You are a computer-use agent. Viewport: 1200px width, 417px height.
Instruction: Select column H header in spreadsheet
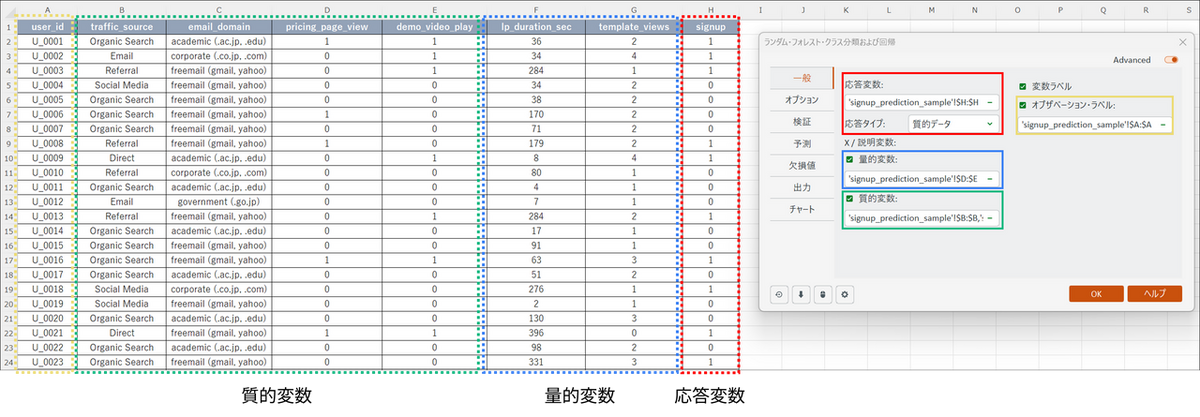coord(709,10)
